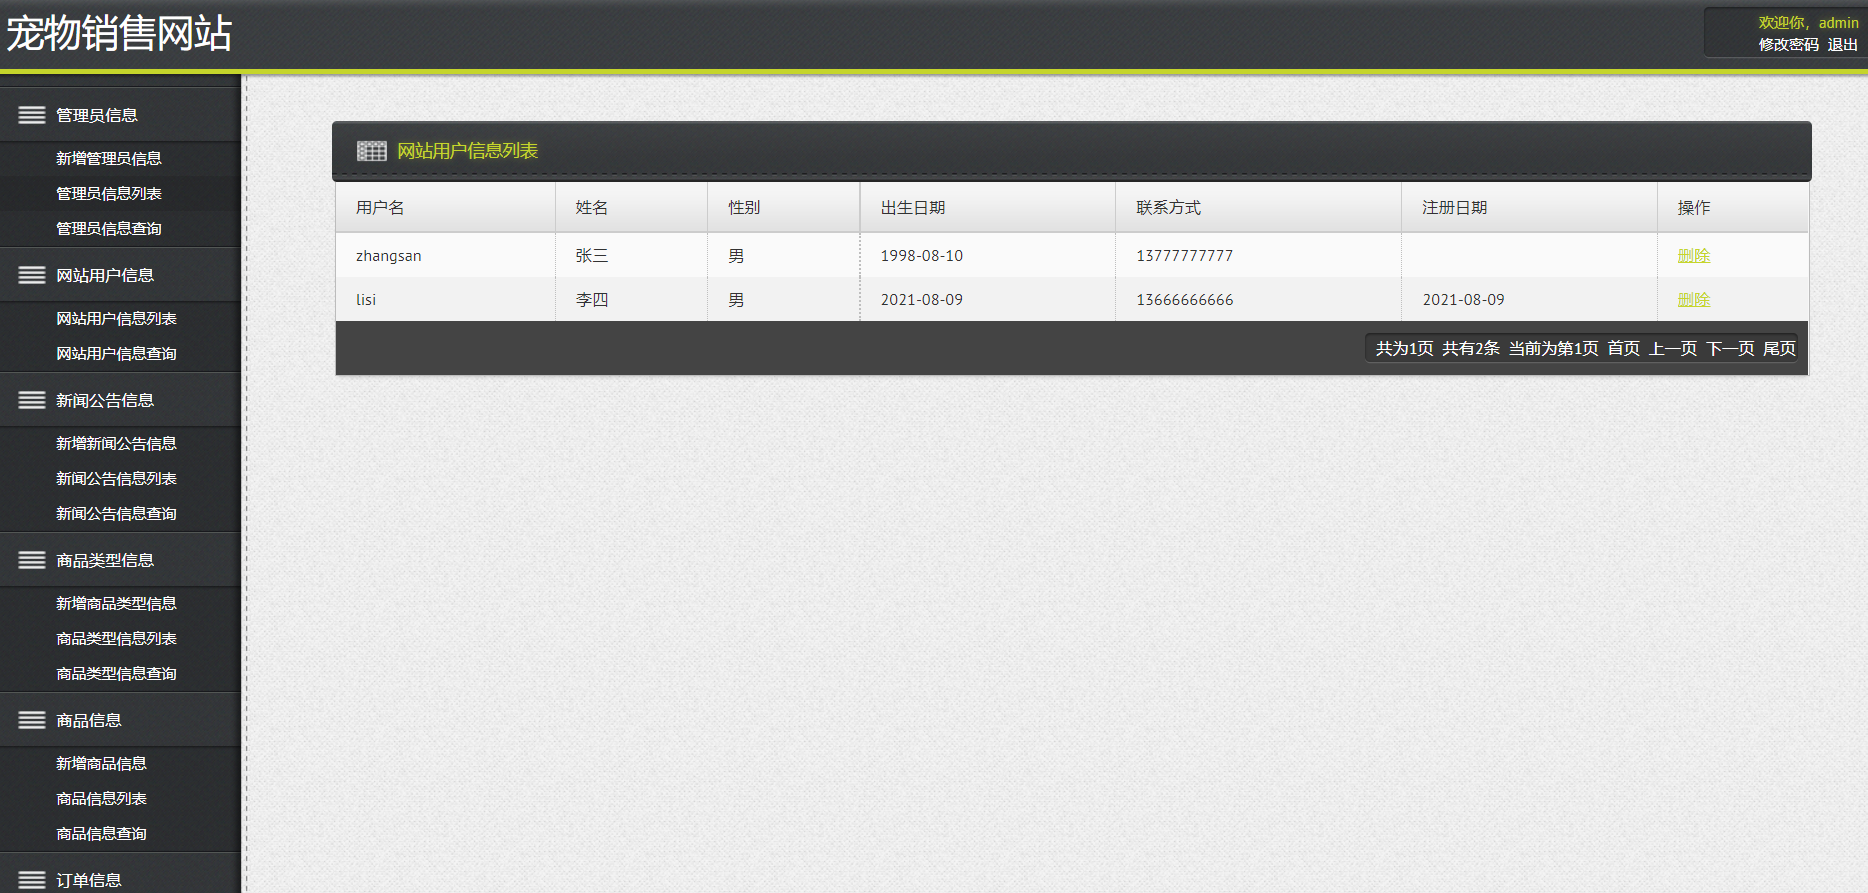Delete the lisi user row
The image size is (1868, 893).
(1693, 300)
